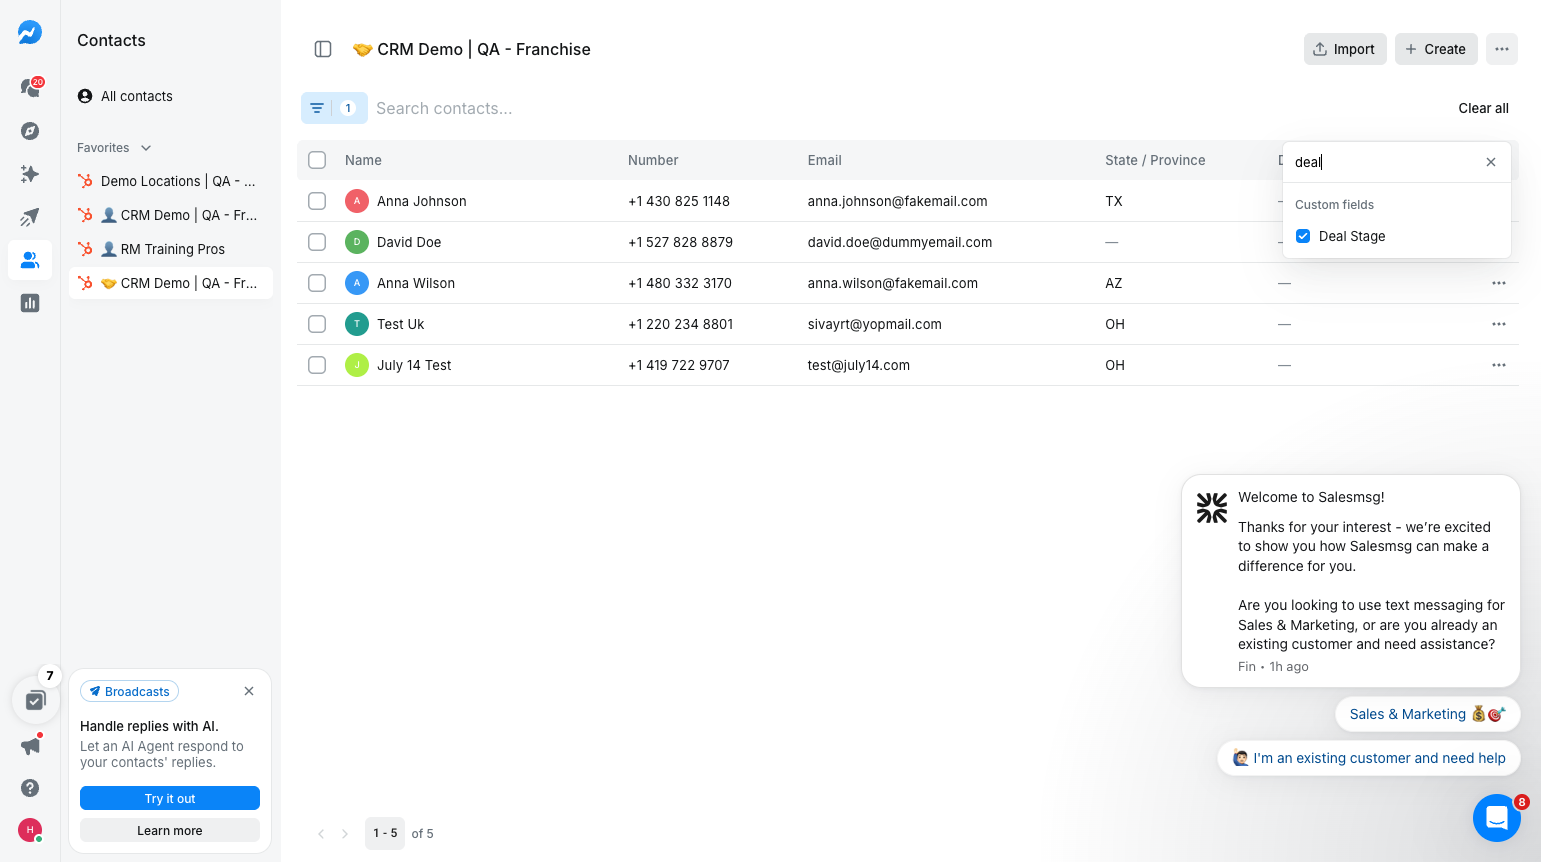The height and width of the screenshot is (862, 1541).
Task: Open row actions for Anna Wilson
Action: pos(1499,283)
